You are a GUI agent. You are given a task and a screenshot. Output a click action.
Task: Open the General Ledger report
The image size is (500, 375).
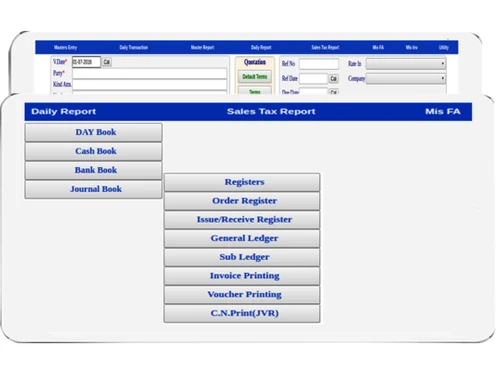pyautogui.click(x=242, y=238)
